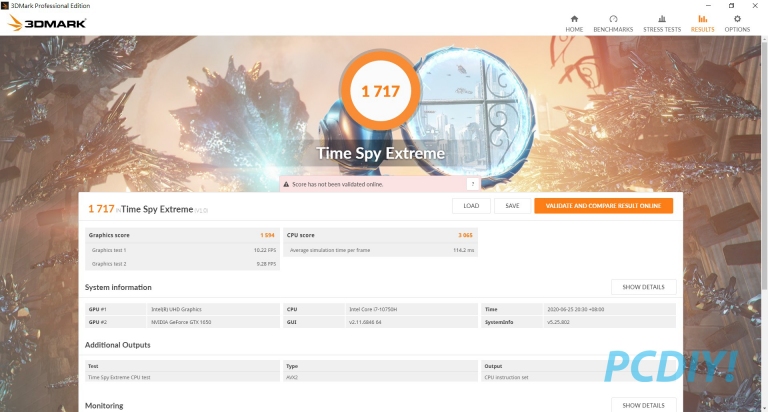Click the Test column header

93,366
